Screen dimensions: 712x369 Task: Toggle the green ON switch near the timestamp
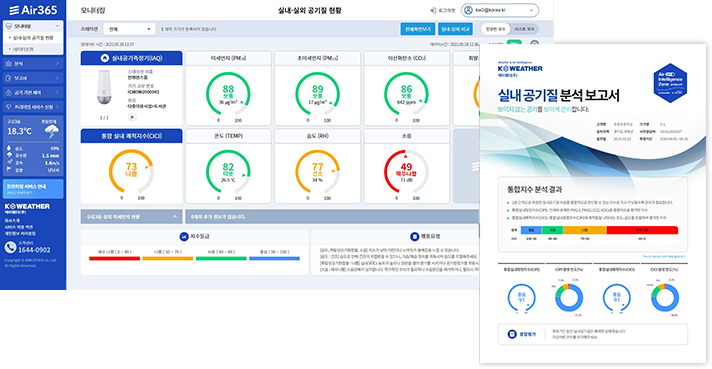514,44
